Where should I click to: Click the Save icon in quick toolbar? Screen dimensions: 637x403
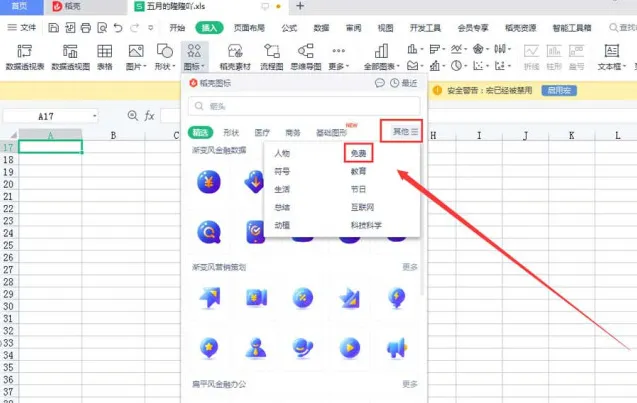click(53, 28)
